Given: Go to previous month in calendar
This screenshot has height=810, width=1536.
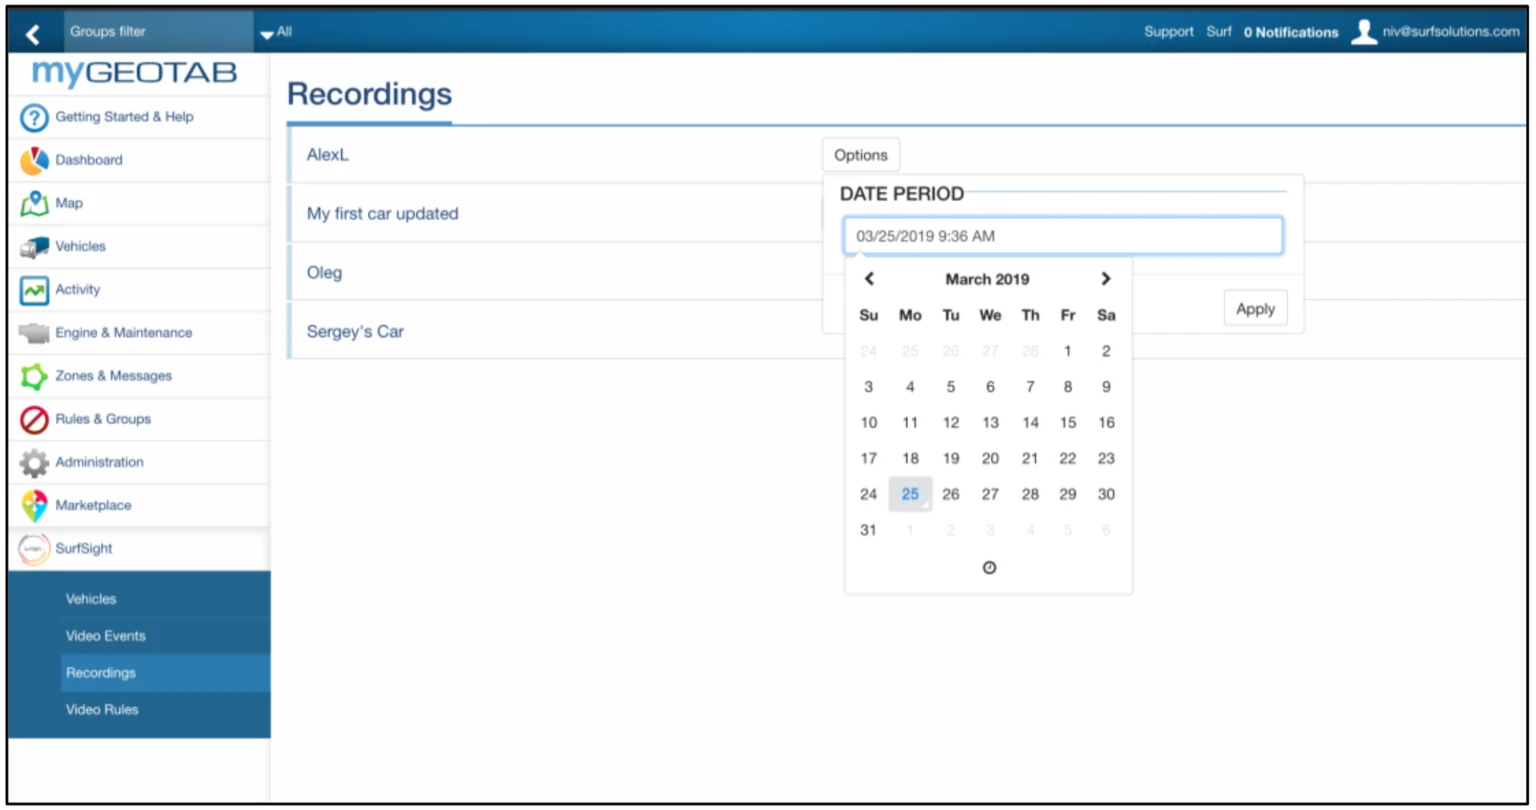Looking at the screenshot, I should [869, 279].
